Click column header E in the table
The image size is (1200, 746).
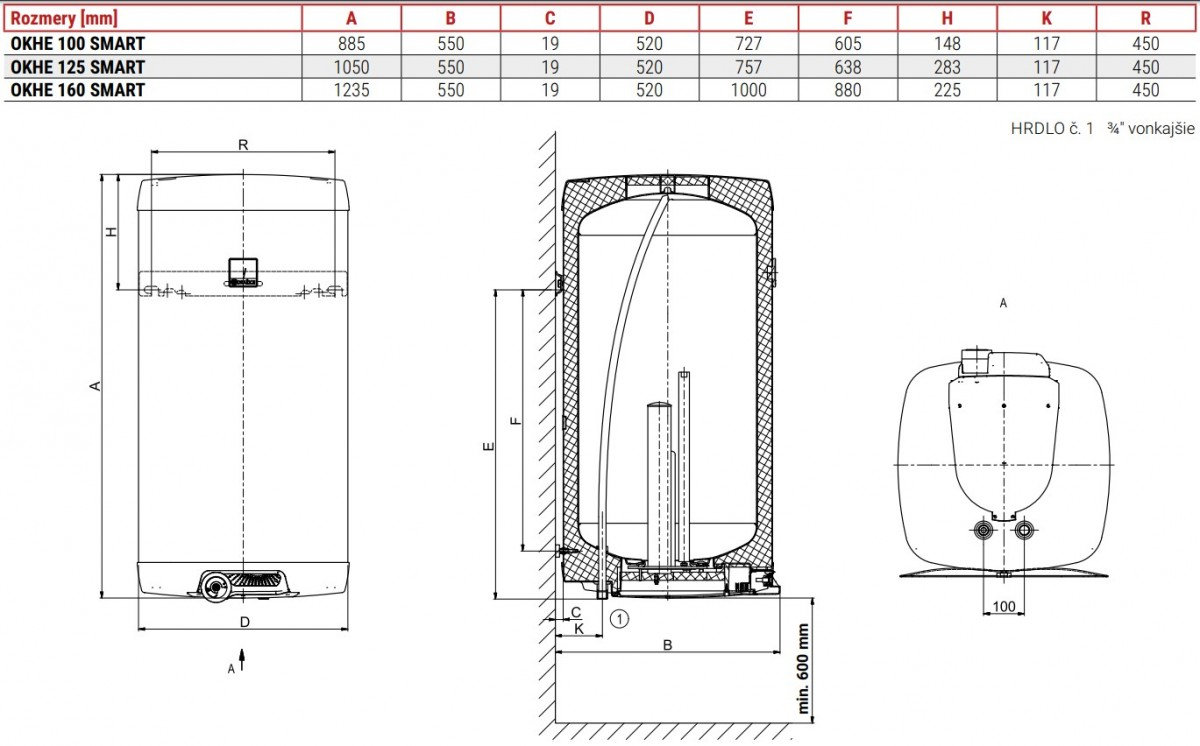tap(748, 17)
